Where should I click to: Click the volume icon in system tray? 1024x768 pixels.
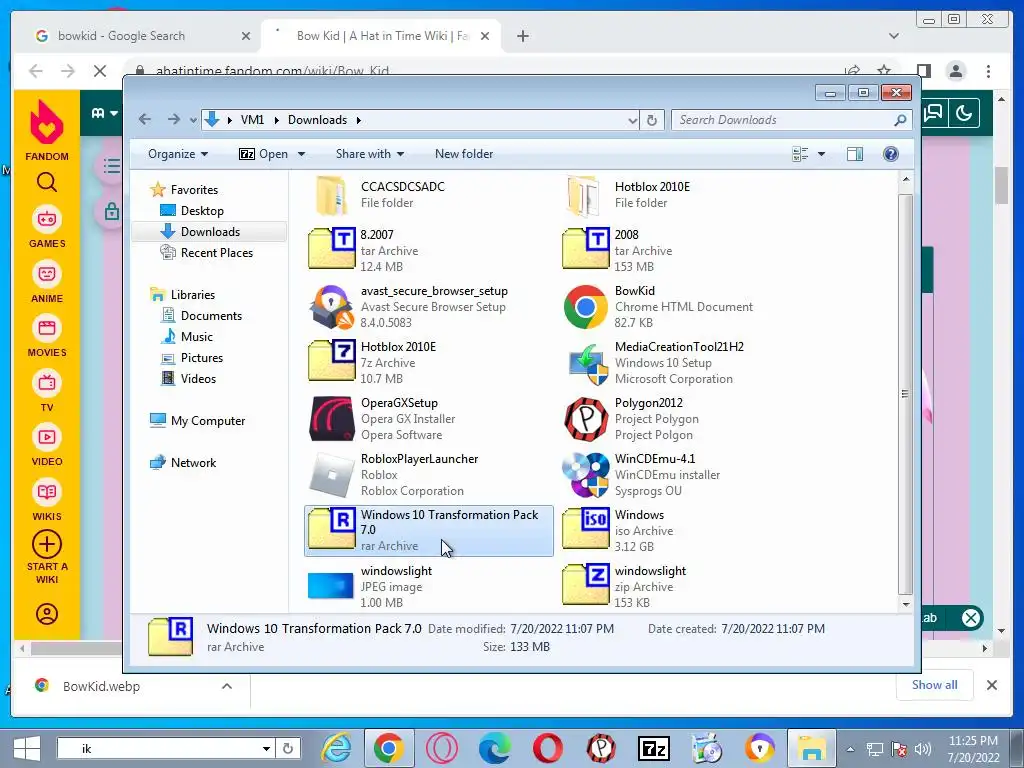click(x=923, y=749)
